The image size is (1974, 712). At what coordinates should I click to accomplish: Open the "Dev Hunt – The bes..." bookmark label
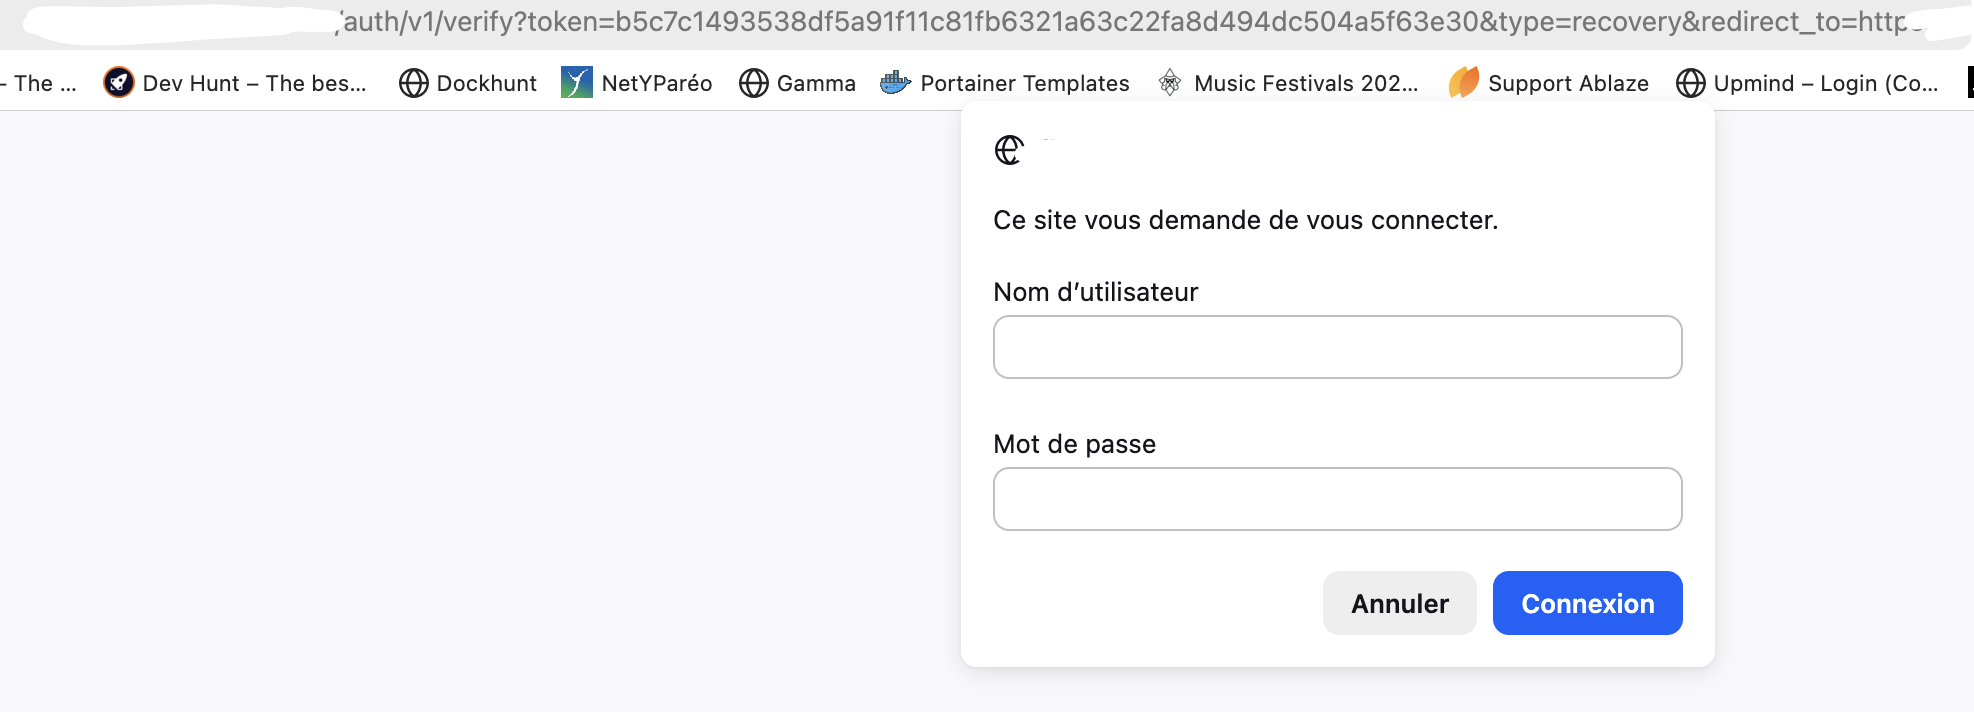(254, 83)
